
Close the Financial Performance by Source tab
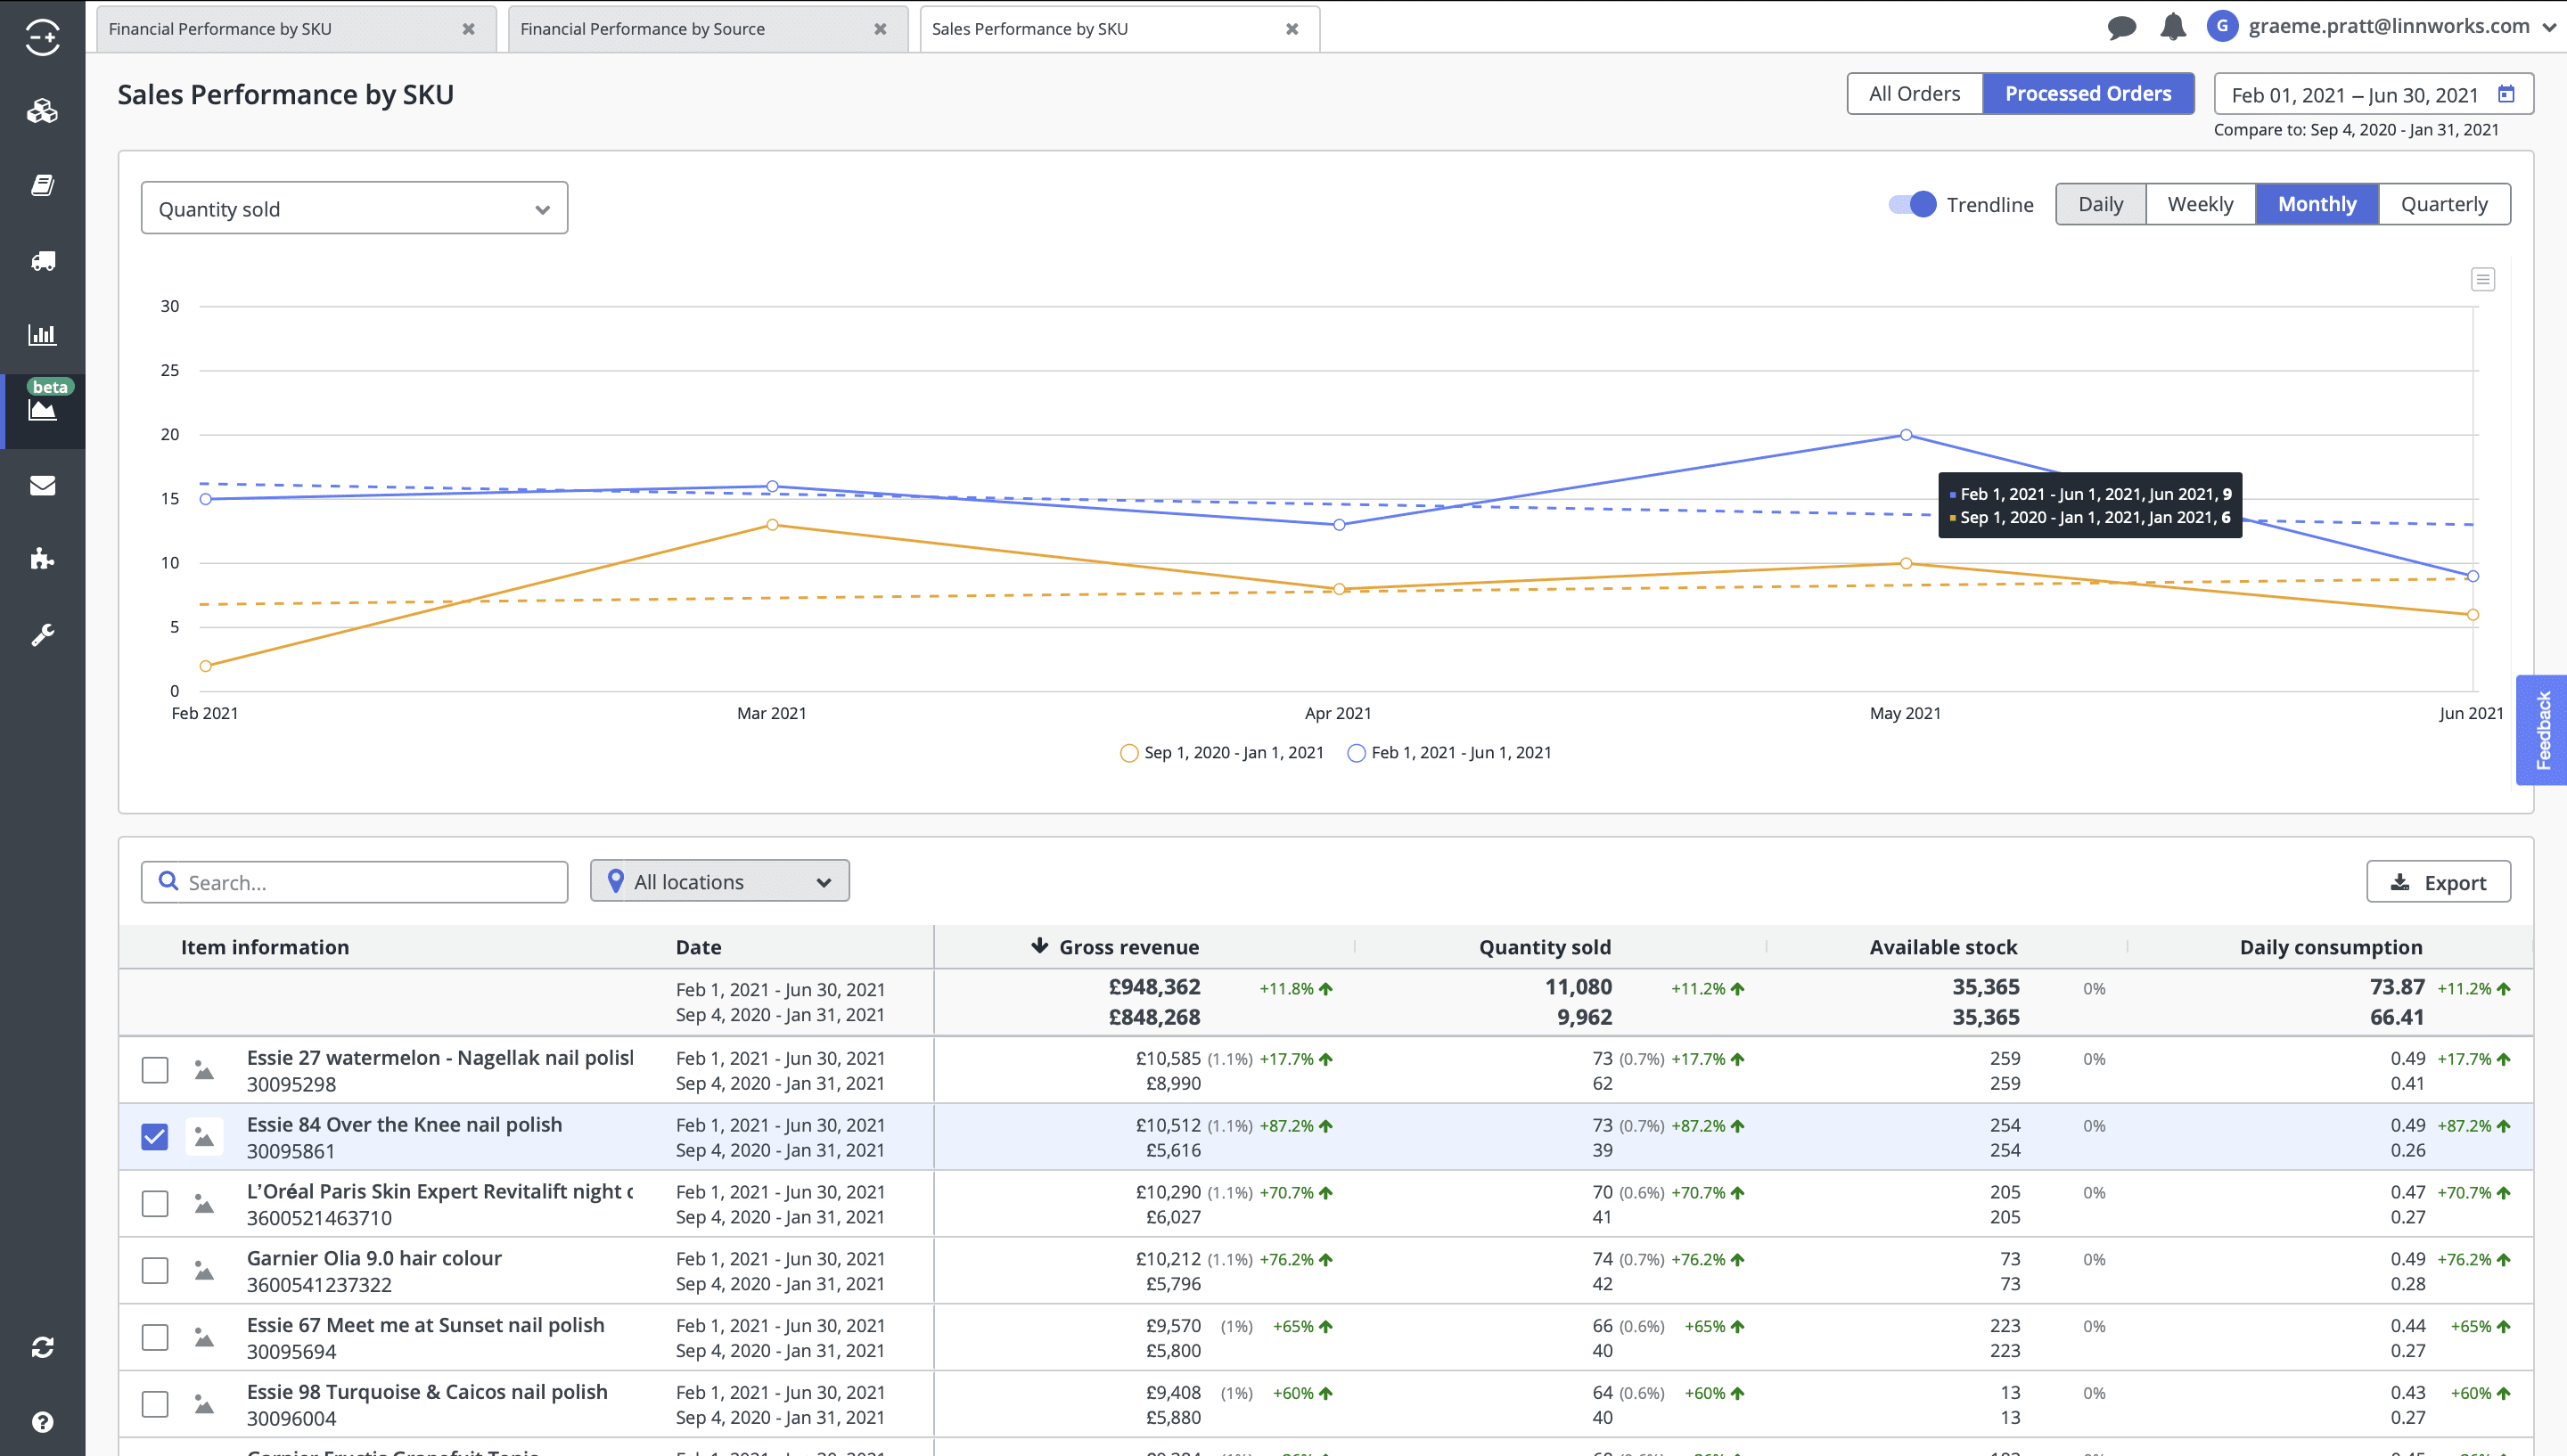point(880,29)
